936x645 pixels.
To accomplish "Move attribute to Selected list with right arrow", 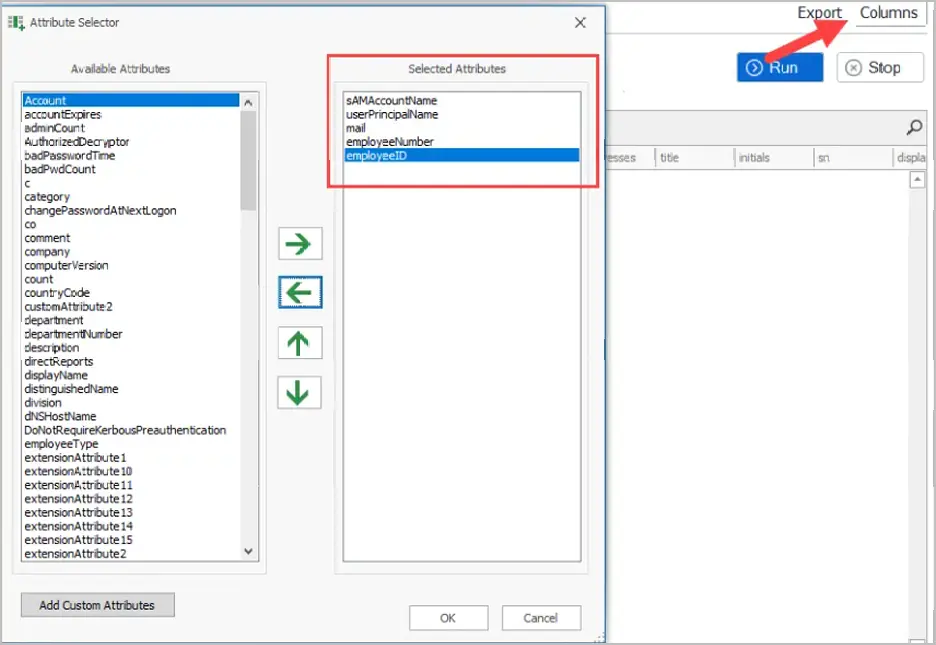I will (x=300, y=243).
